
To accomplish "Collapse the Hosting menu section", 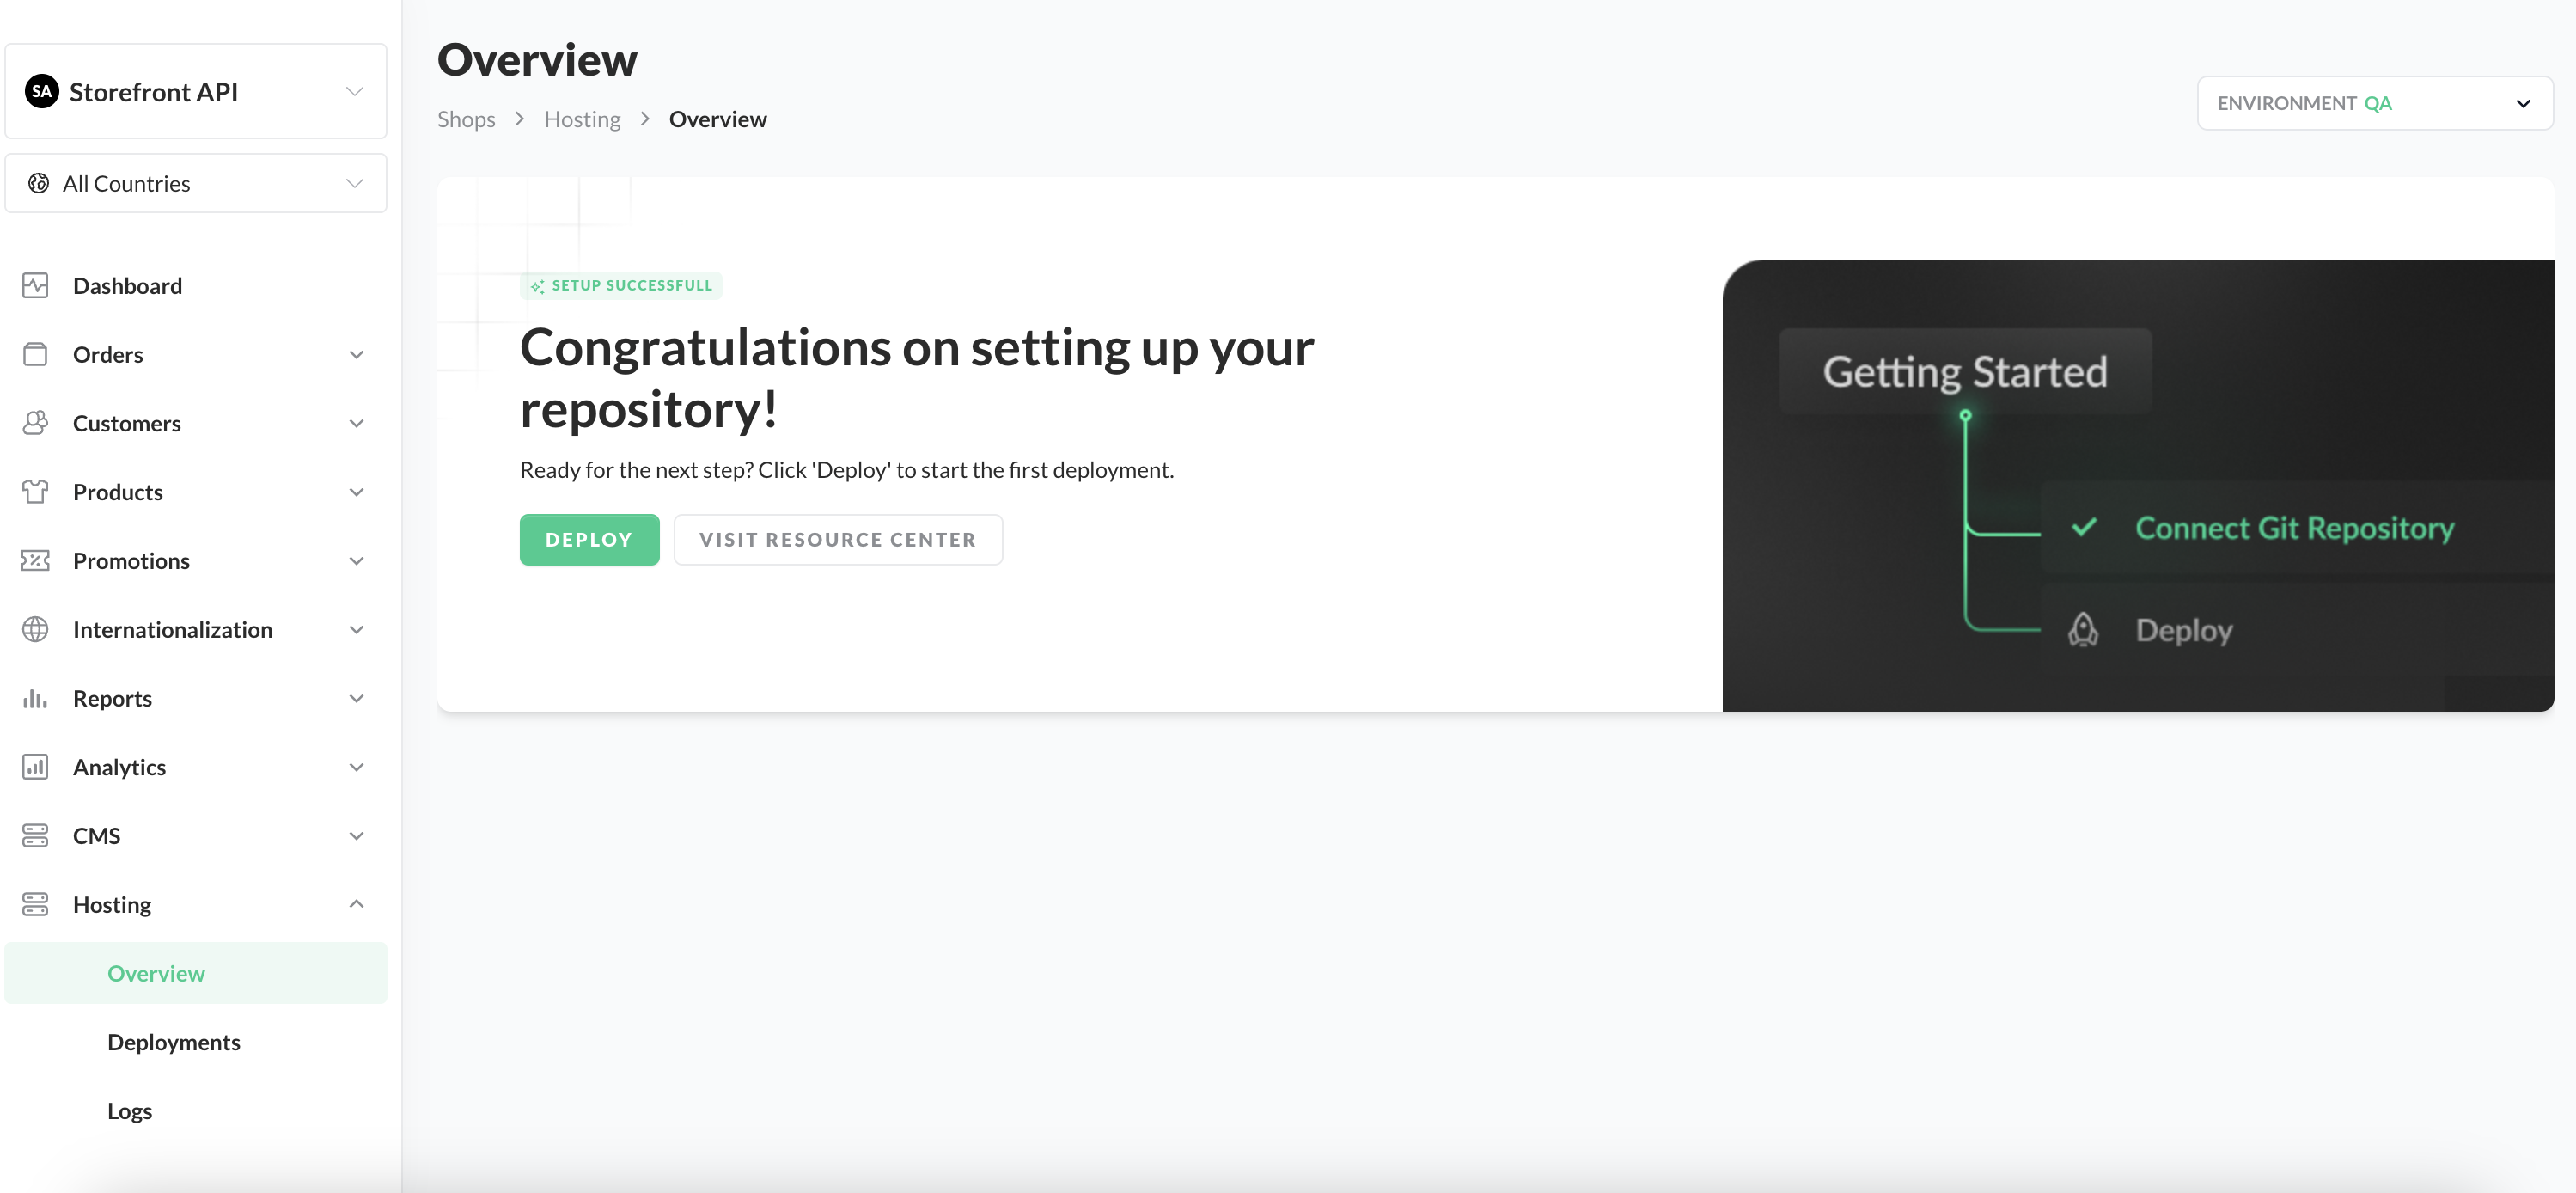I will coord(356,905).
